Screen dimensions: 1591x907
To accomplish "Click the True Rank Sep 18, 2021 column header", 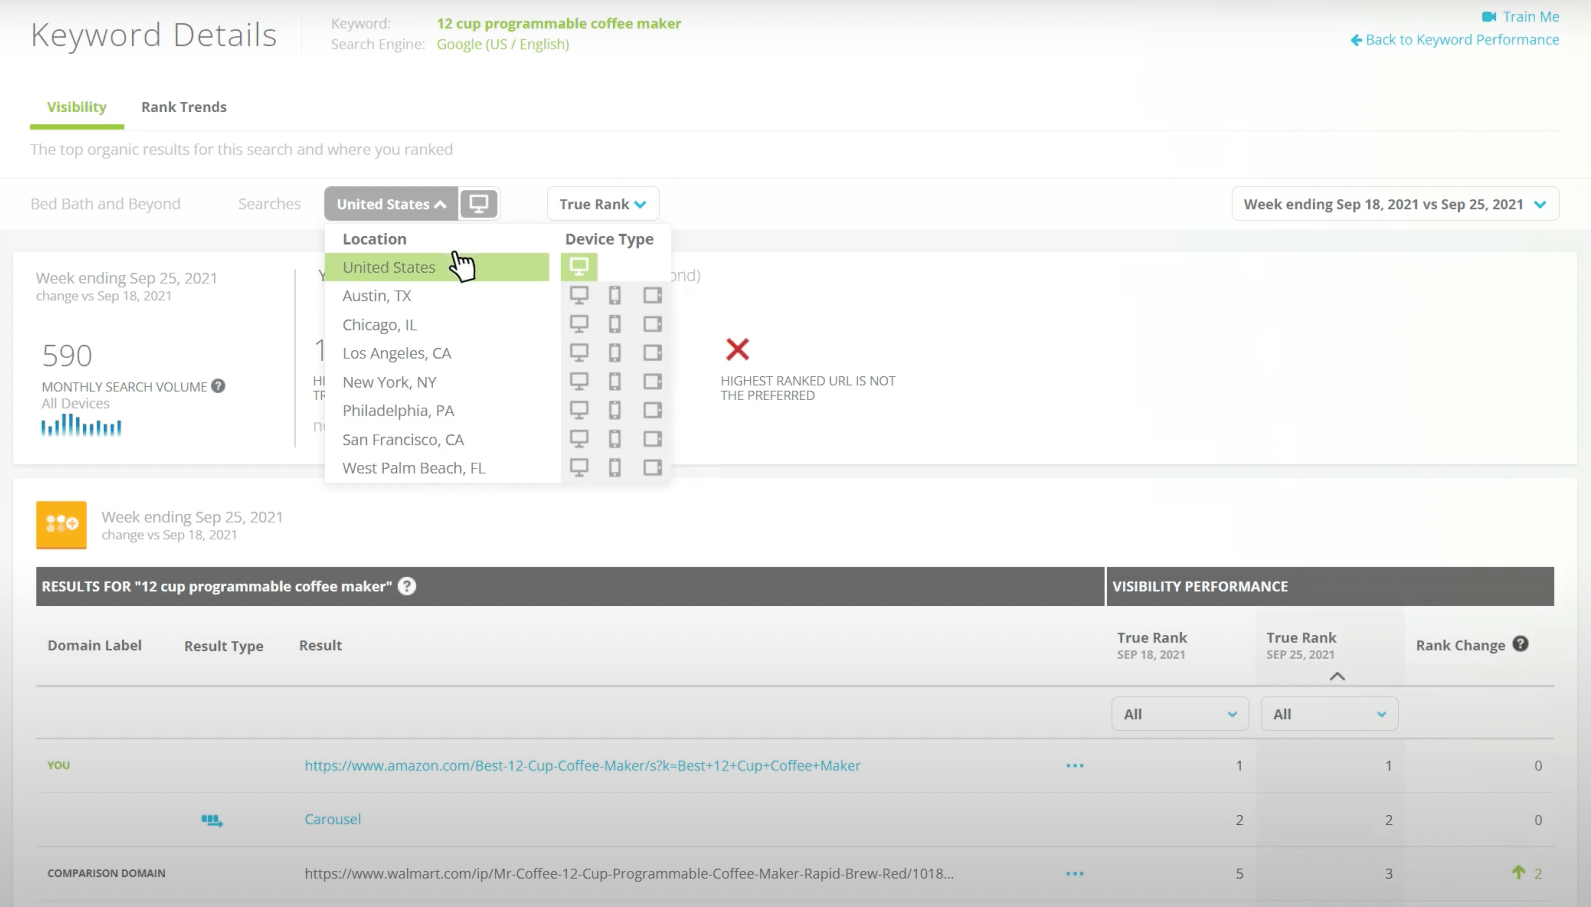I will pos(1152,645).
